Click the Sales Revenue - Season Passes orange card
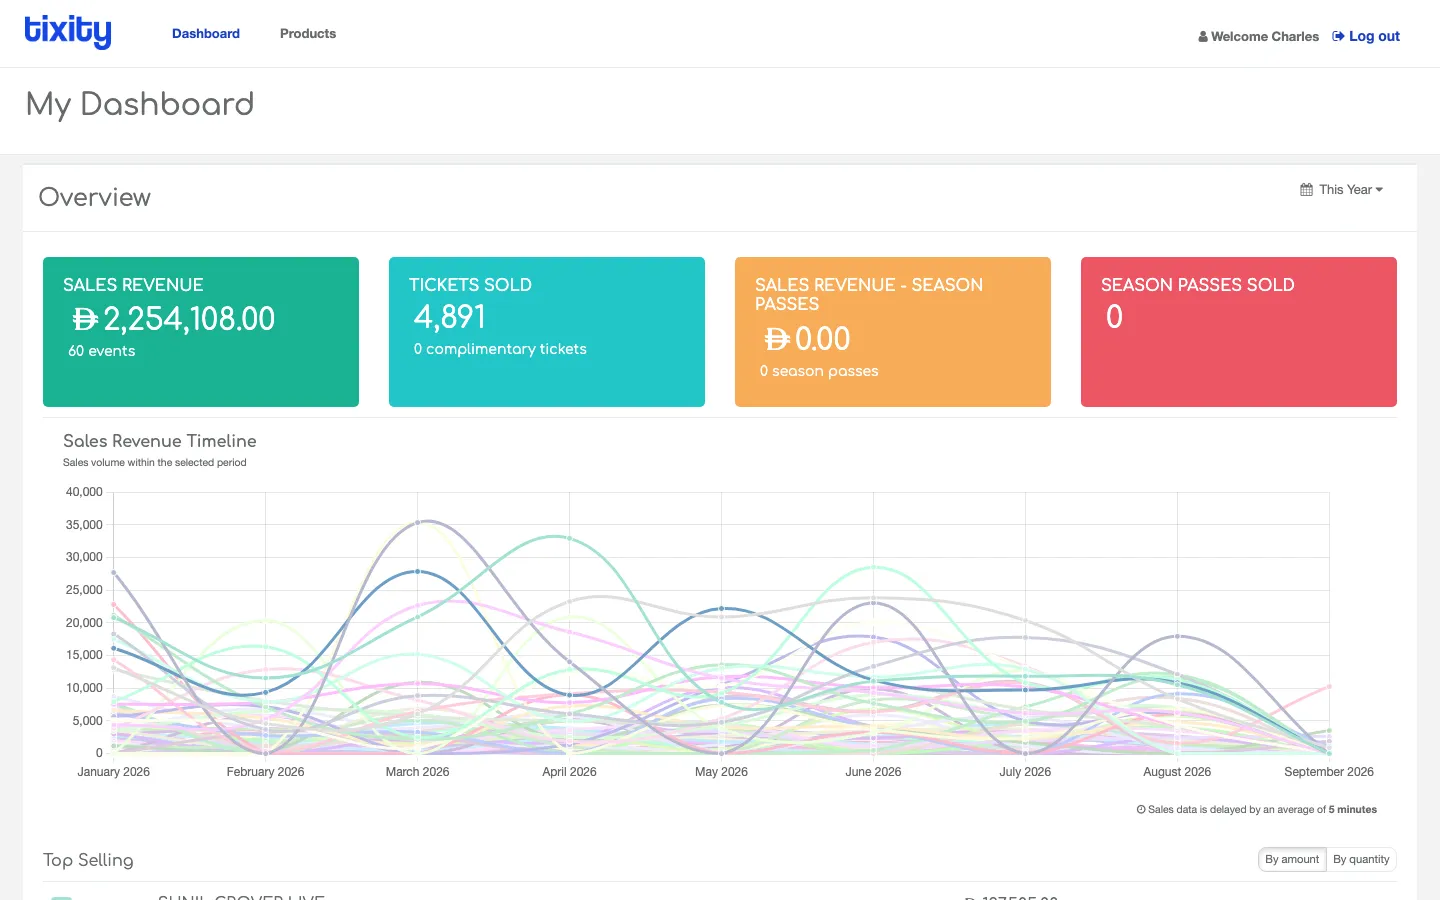 point(893,332)
